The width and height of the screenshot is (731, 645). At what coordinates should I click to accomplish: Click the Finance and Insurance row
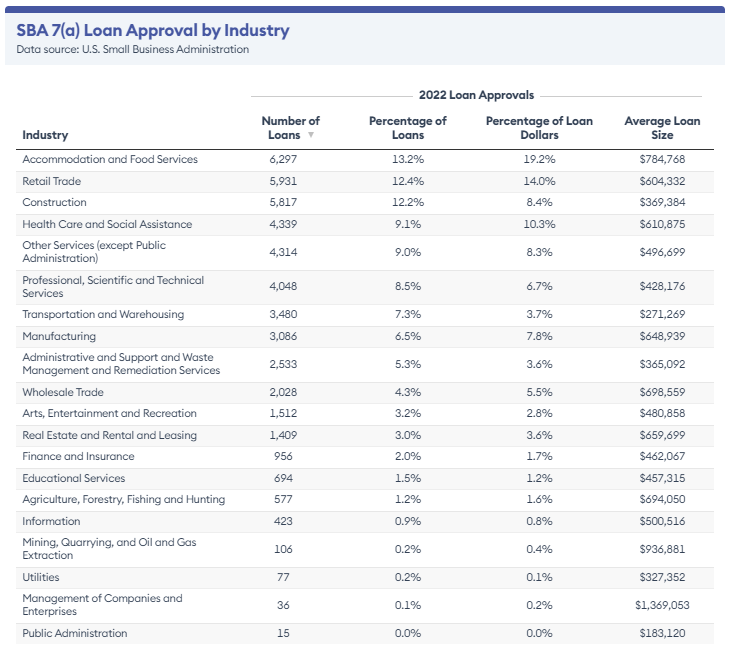tap(365, 457)
